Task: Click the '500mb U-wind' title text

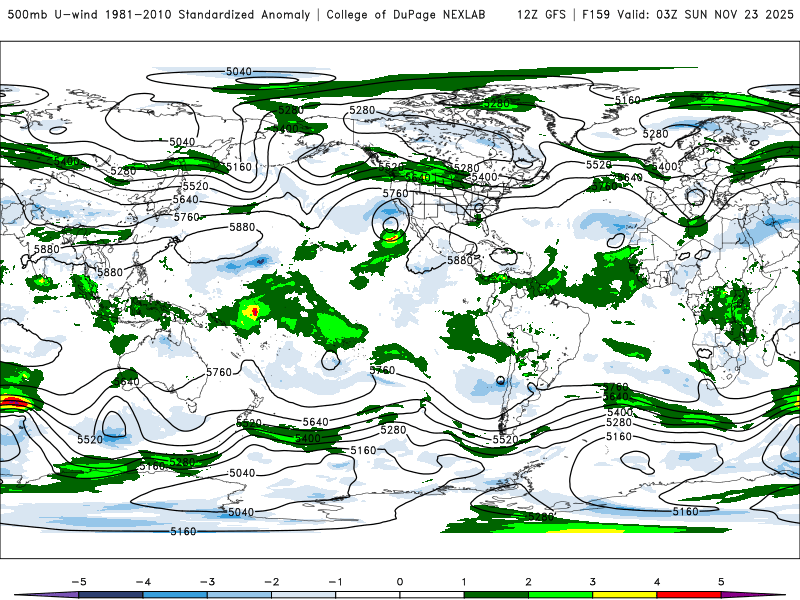Action: coord(53,14)
